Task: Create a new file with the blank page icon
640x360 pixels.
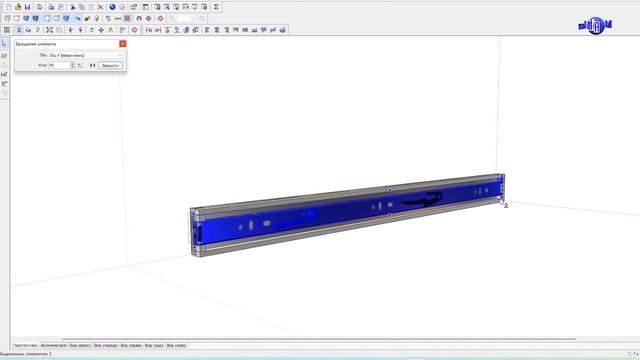Action: (x=9, y=7)
